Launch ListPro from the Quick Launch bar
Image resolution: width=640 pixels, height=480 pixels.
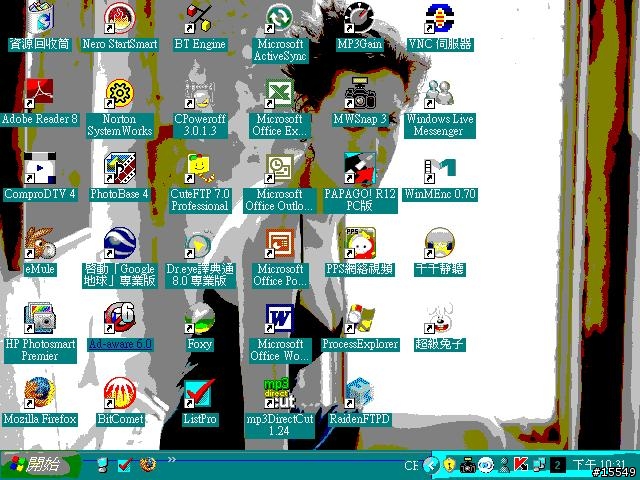point(125,465)
